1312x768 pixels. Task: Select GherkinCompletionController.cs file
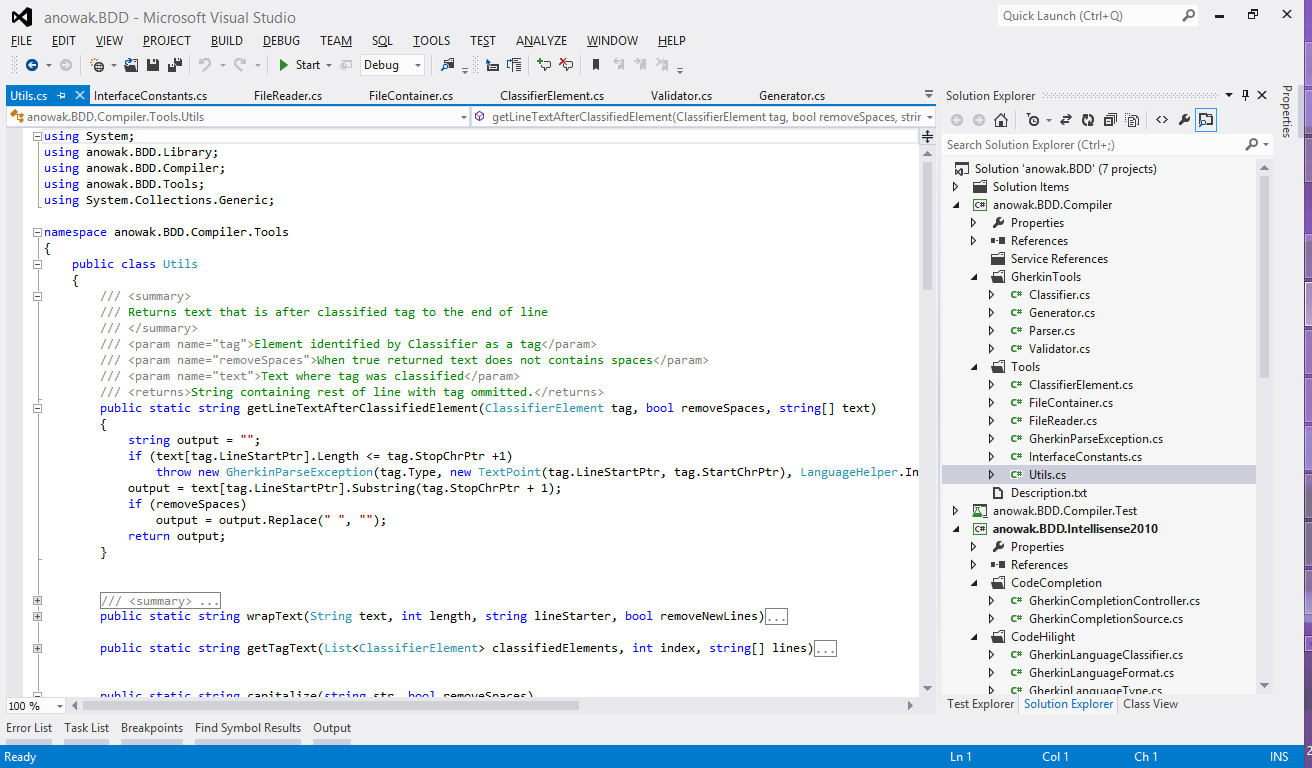(1114, 601)
